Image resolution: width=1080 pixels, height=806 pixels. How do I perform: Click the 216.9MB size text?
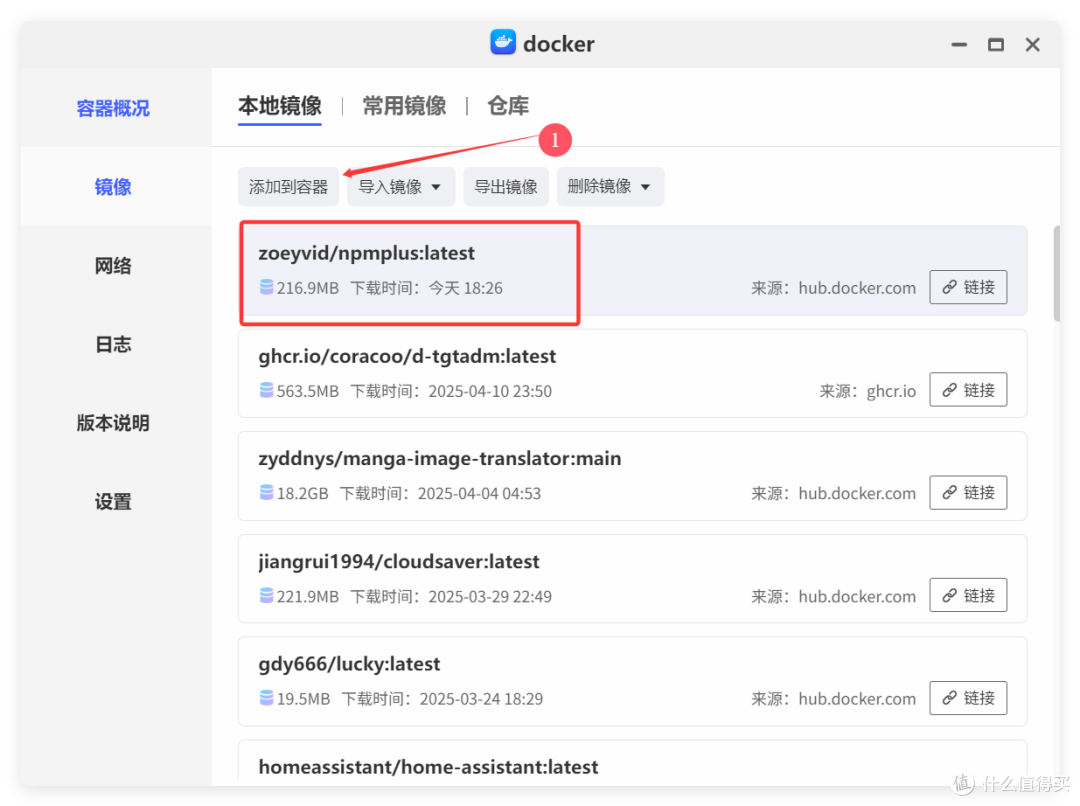308,288
